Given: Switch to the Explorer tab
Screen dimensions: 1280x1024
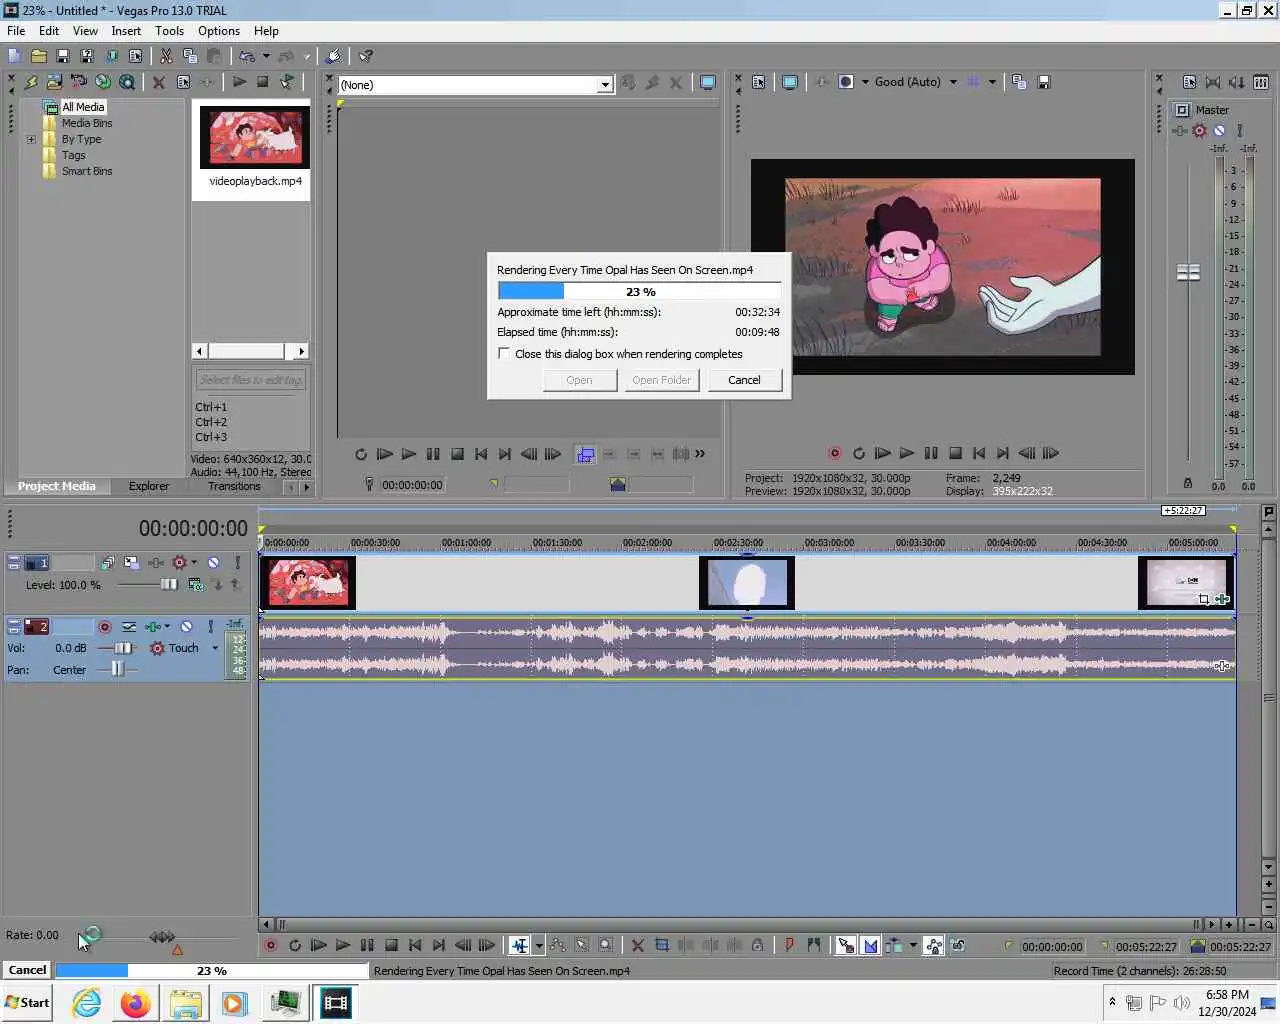Looking at the screenshot, I should point(149,486).
